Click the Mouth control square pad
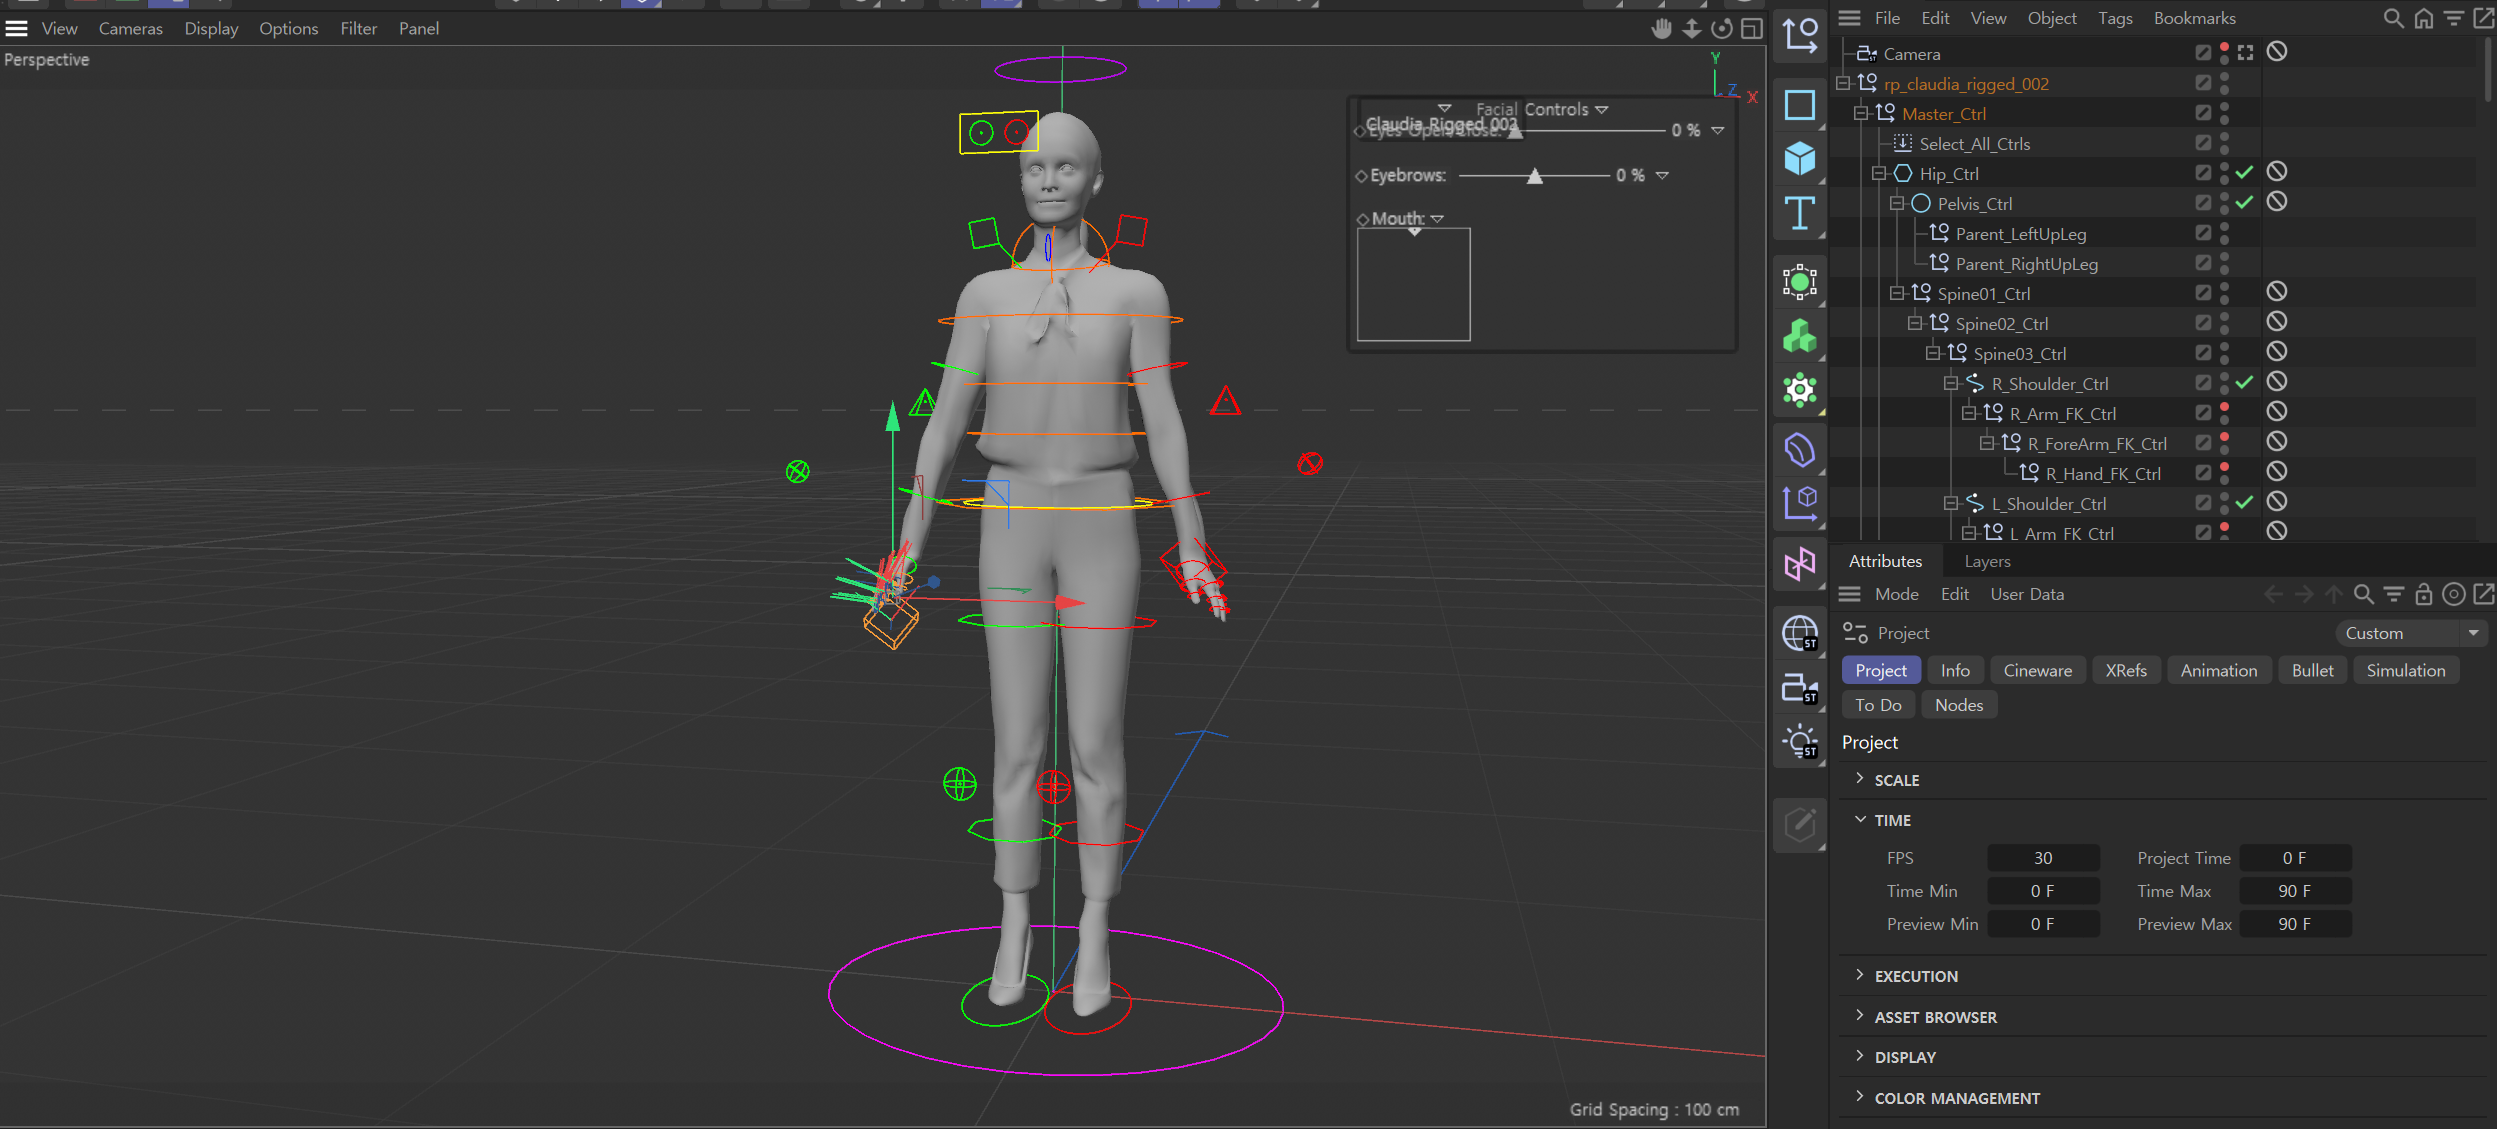 pos(1413,285)
